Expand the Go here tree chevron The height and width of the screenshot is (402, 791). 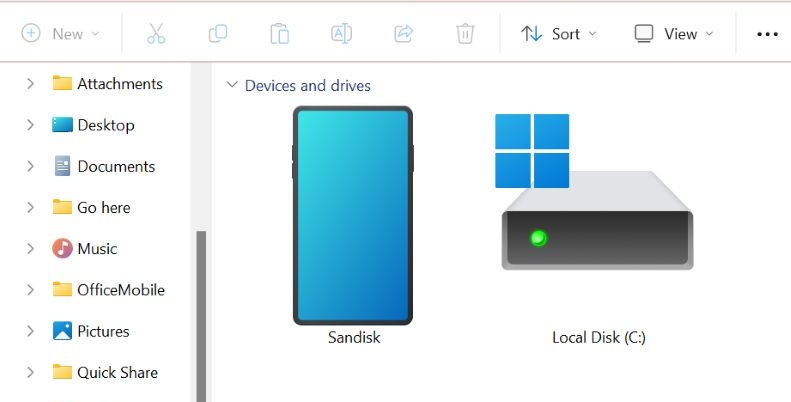(x=30, y=207)
